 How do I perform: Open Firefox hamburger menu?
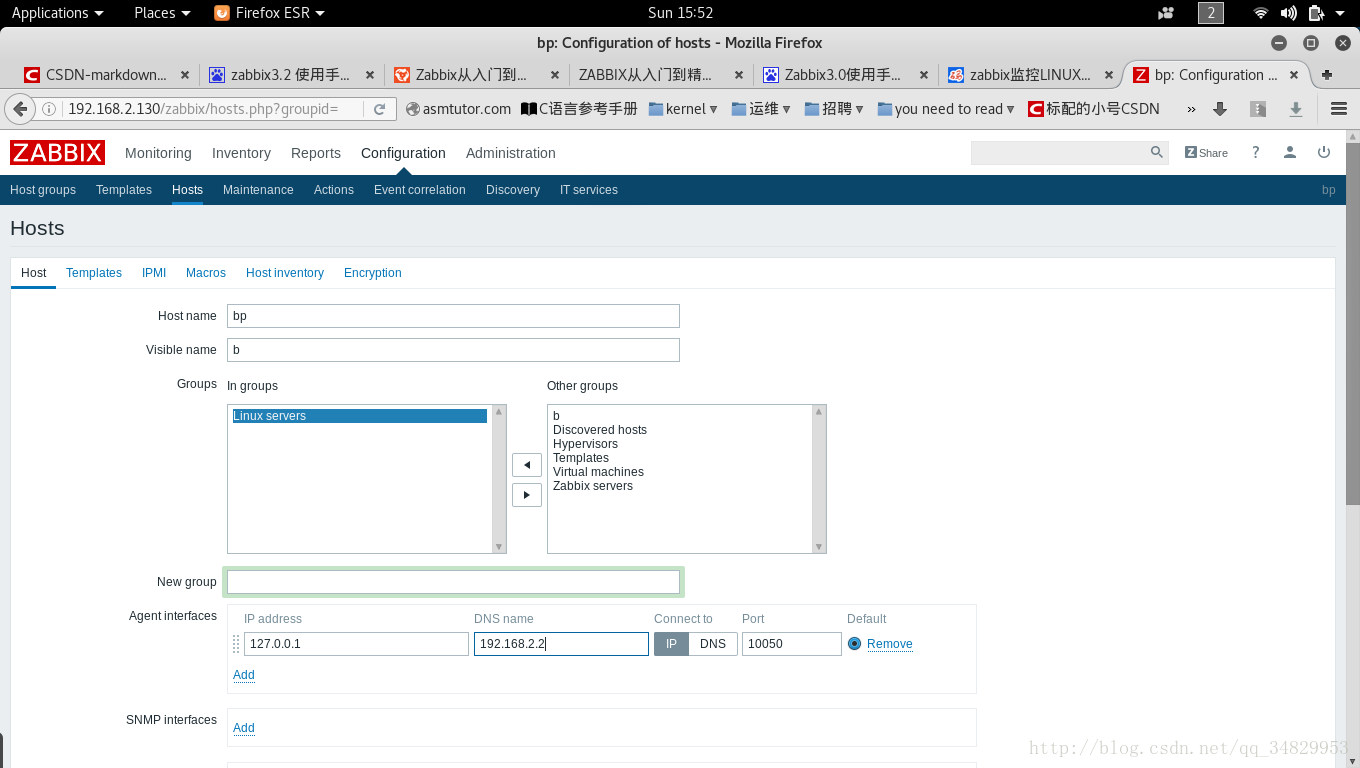1339,109
